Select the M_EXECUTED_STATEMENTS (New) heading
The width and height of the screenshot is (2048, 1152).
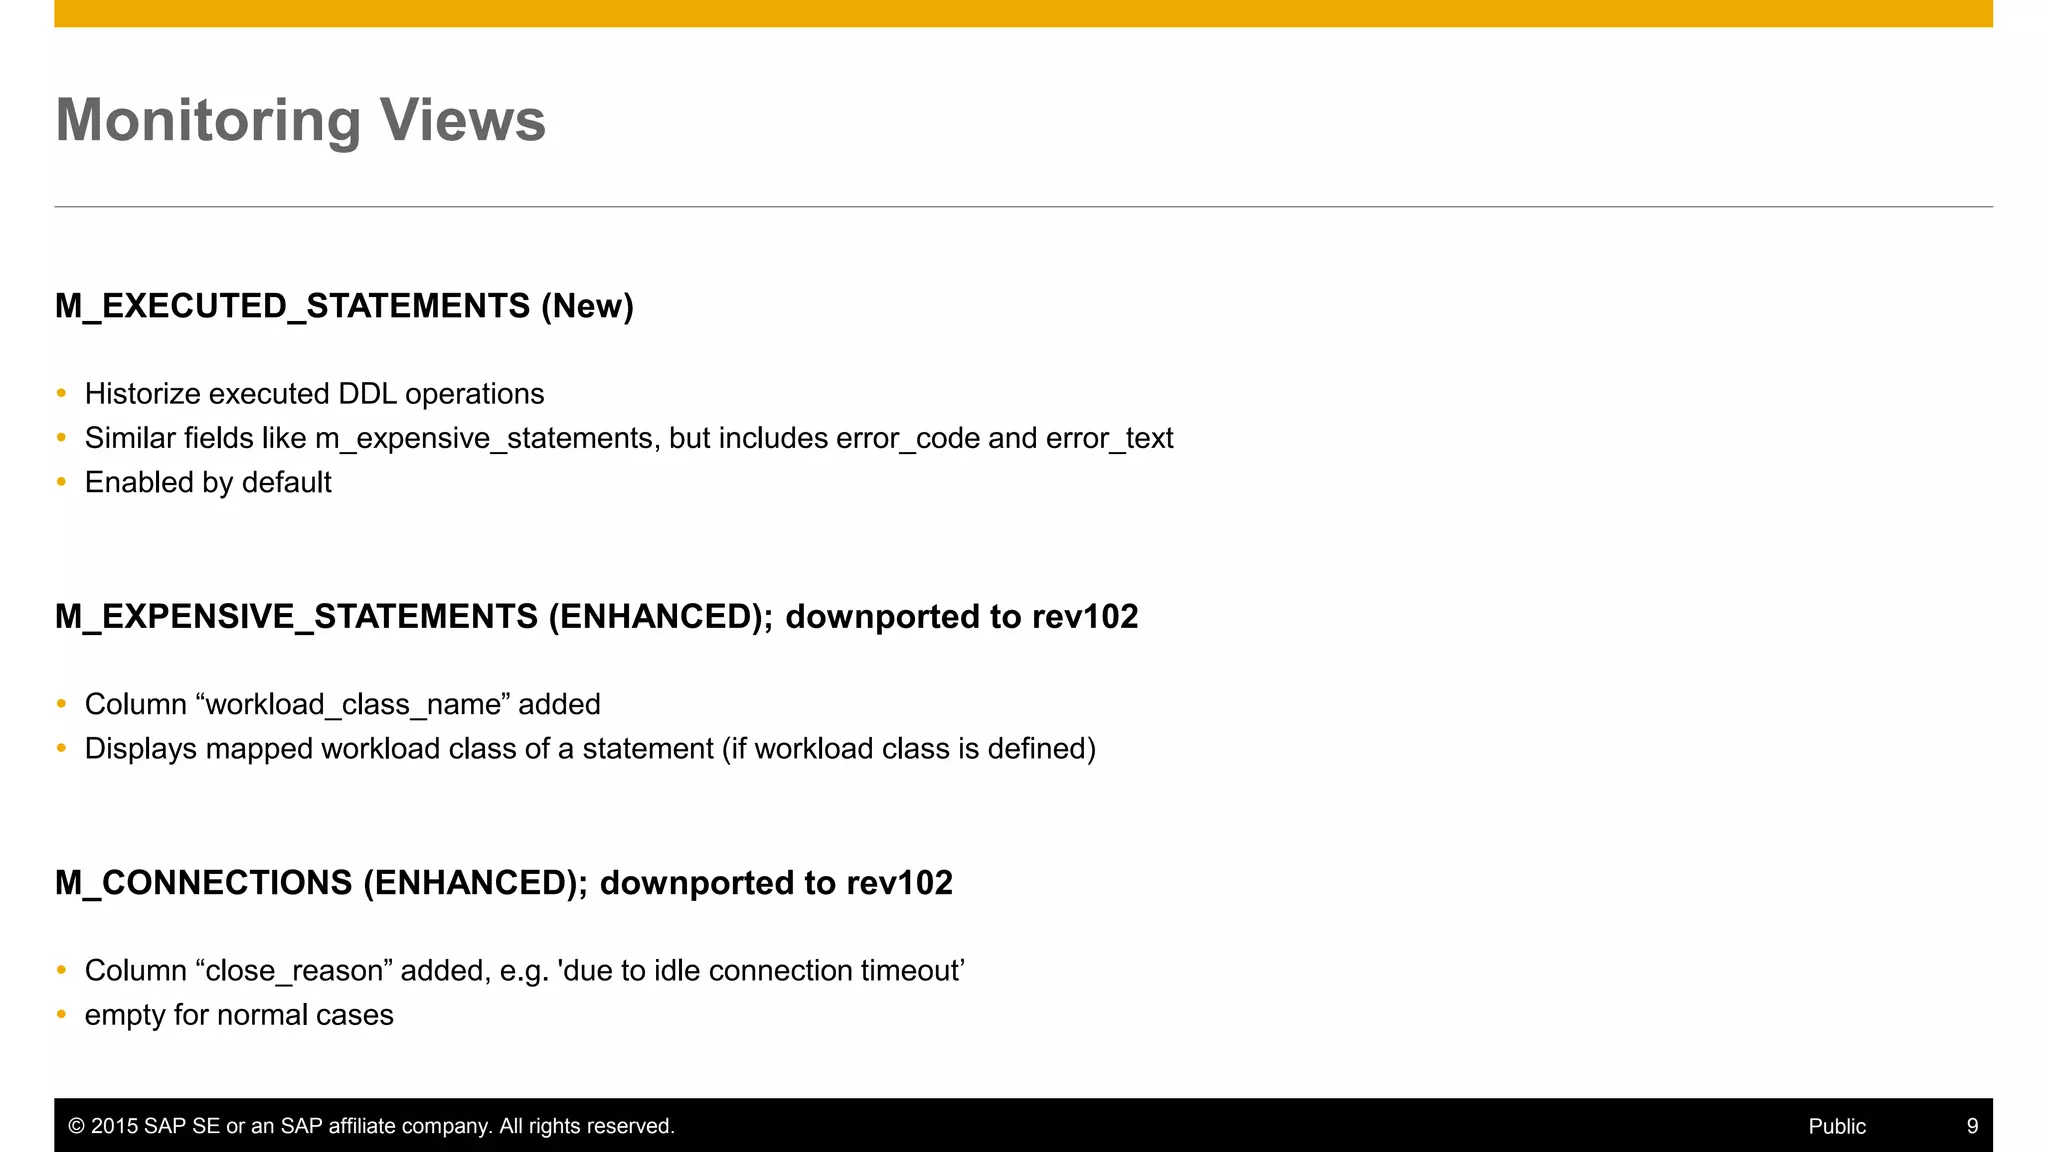[344, 306]
